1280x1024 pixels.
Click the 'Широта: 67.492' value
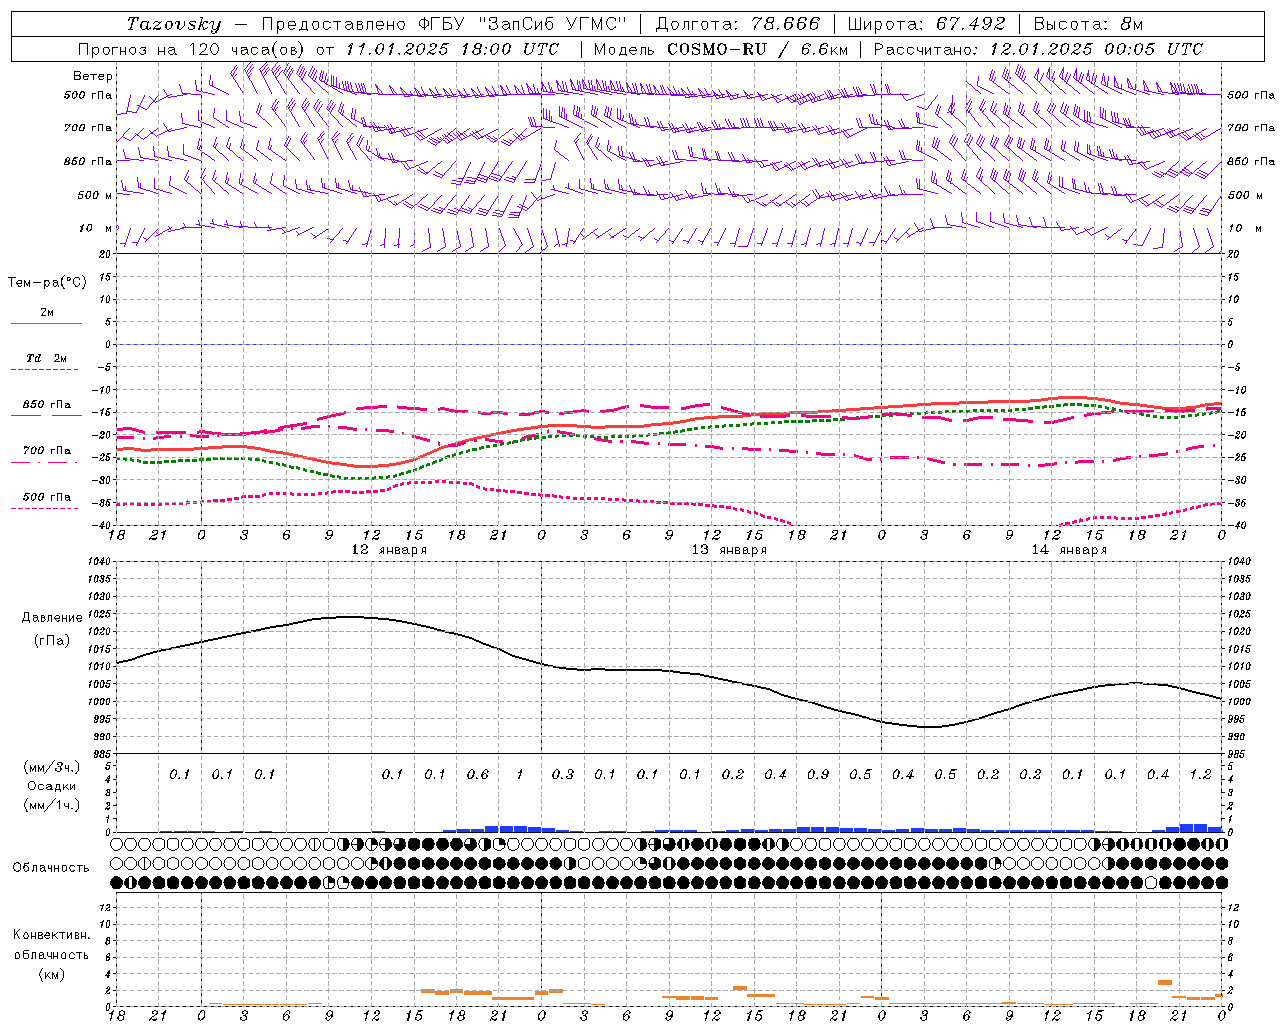click(x=926, y=24)
